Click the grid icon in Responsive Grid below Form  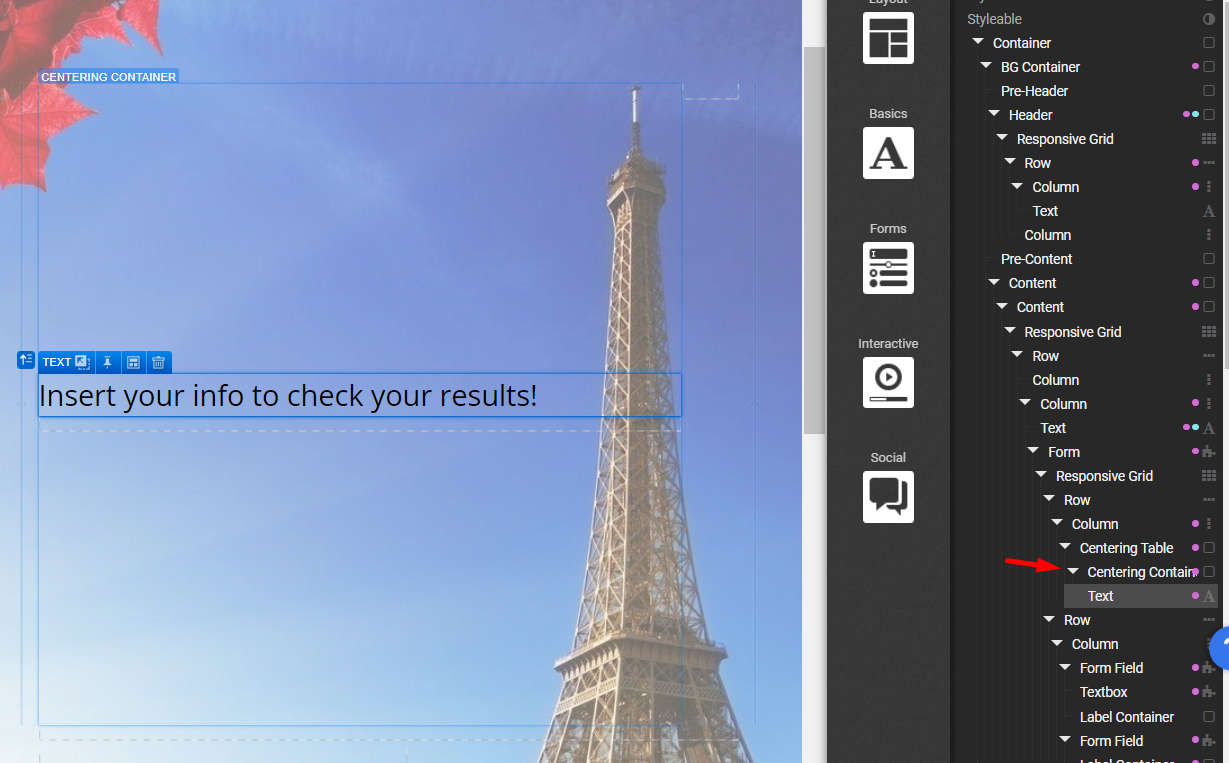pyautogui.click(x=1209, y=476)
